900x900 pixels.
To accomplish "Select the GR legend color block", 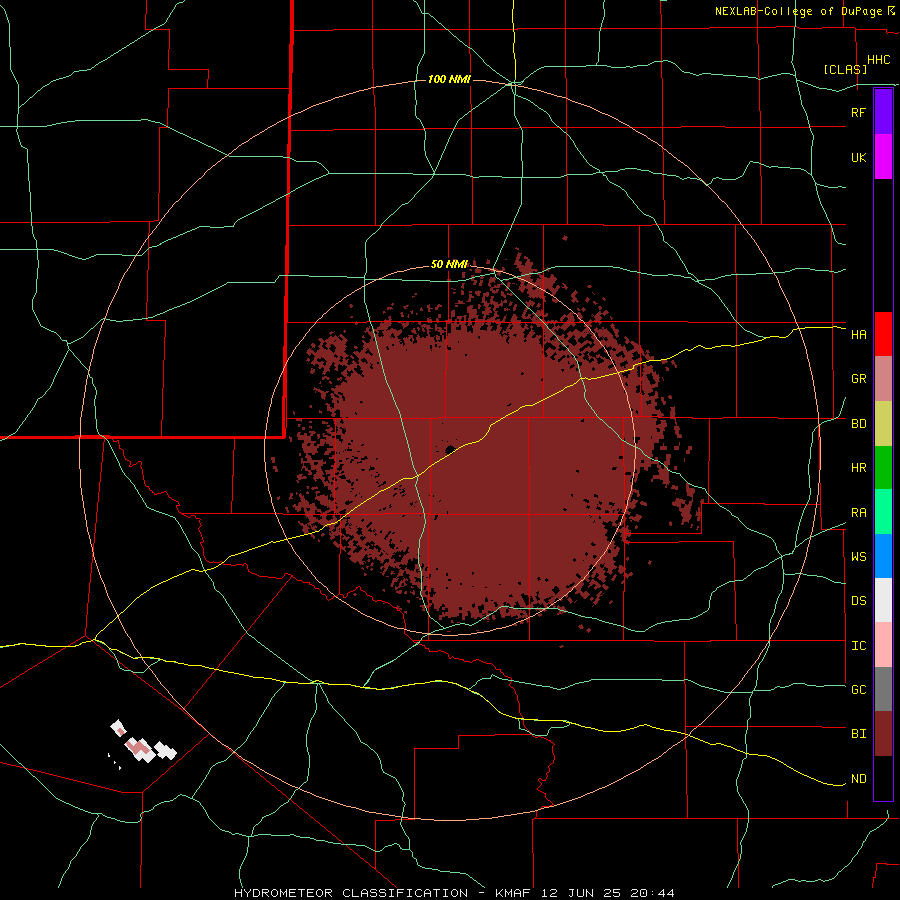I will point(883,379).
